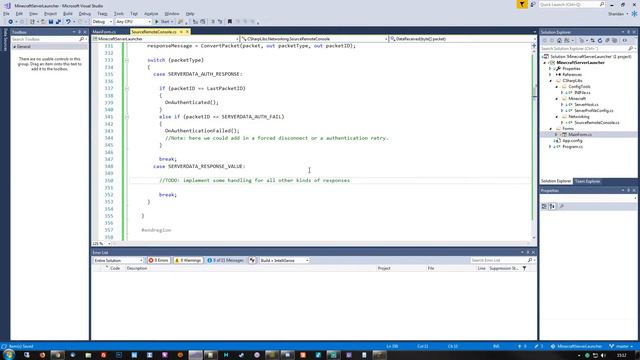Click Sync with Active Document icon
The height and width of the screenshot is (360, 640).
click(x=592, y=40)
